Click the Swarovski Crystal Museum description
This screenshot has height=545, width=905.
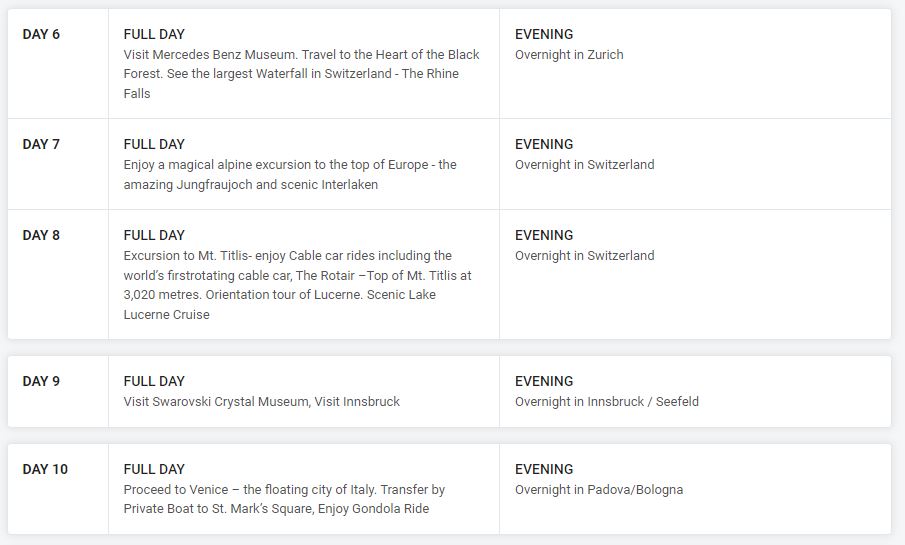coord(261,401)
